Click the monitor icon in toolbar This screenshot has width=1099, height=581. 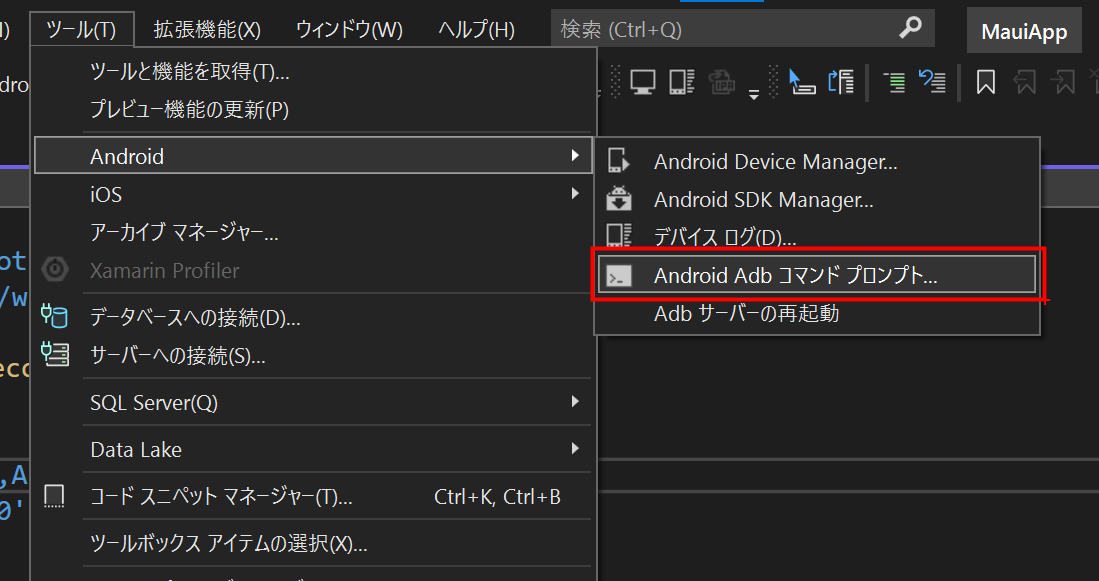(x=643, y=82)
